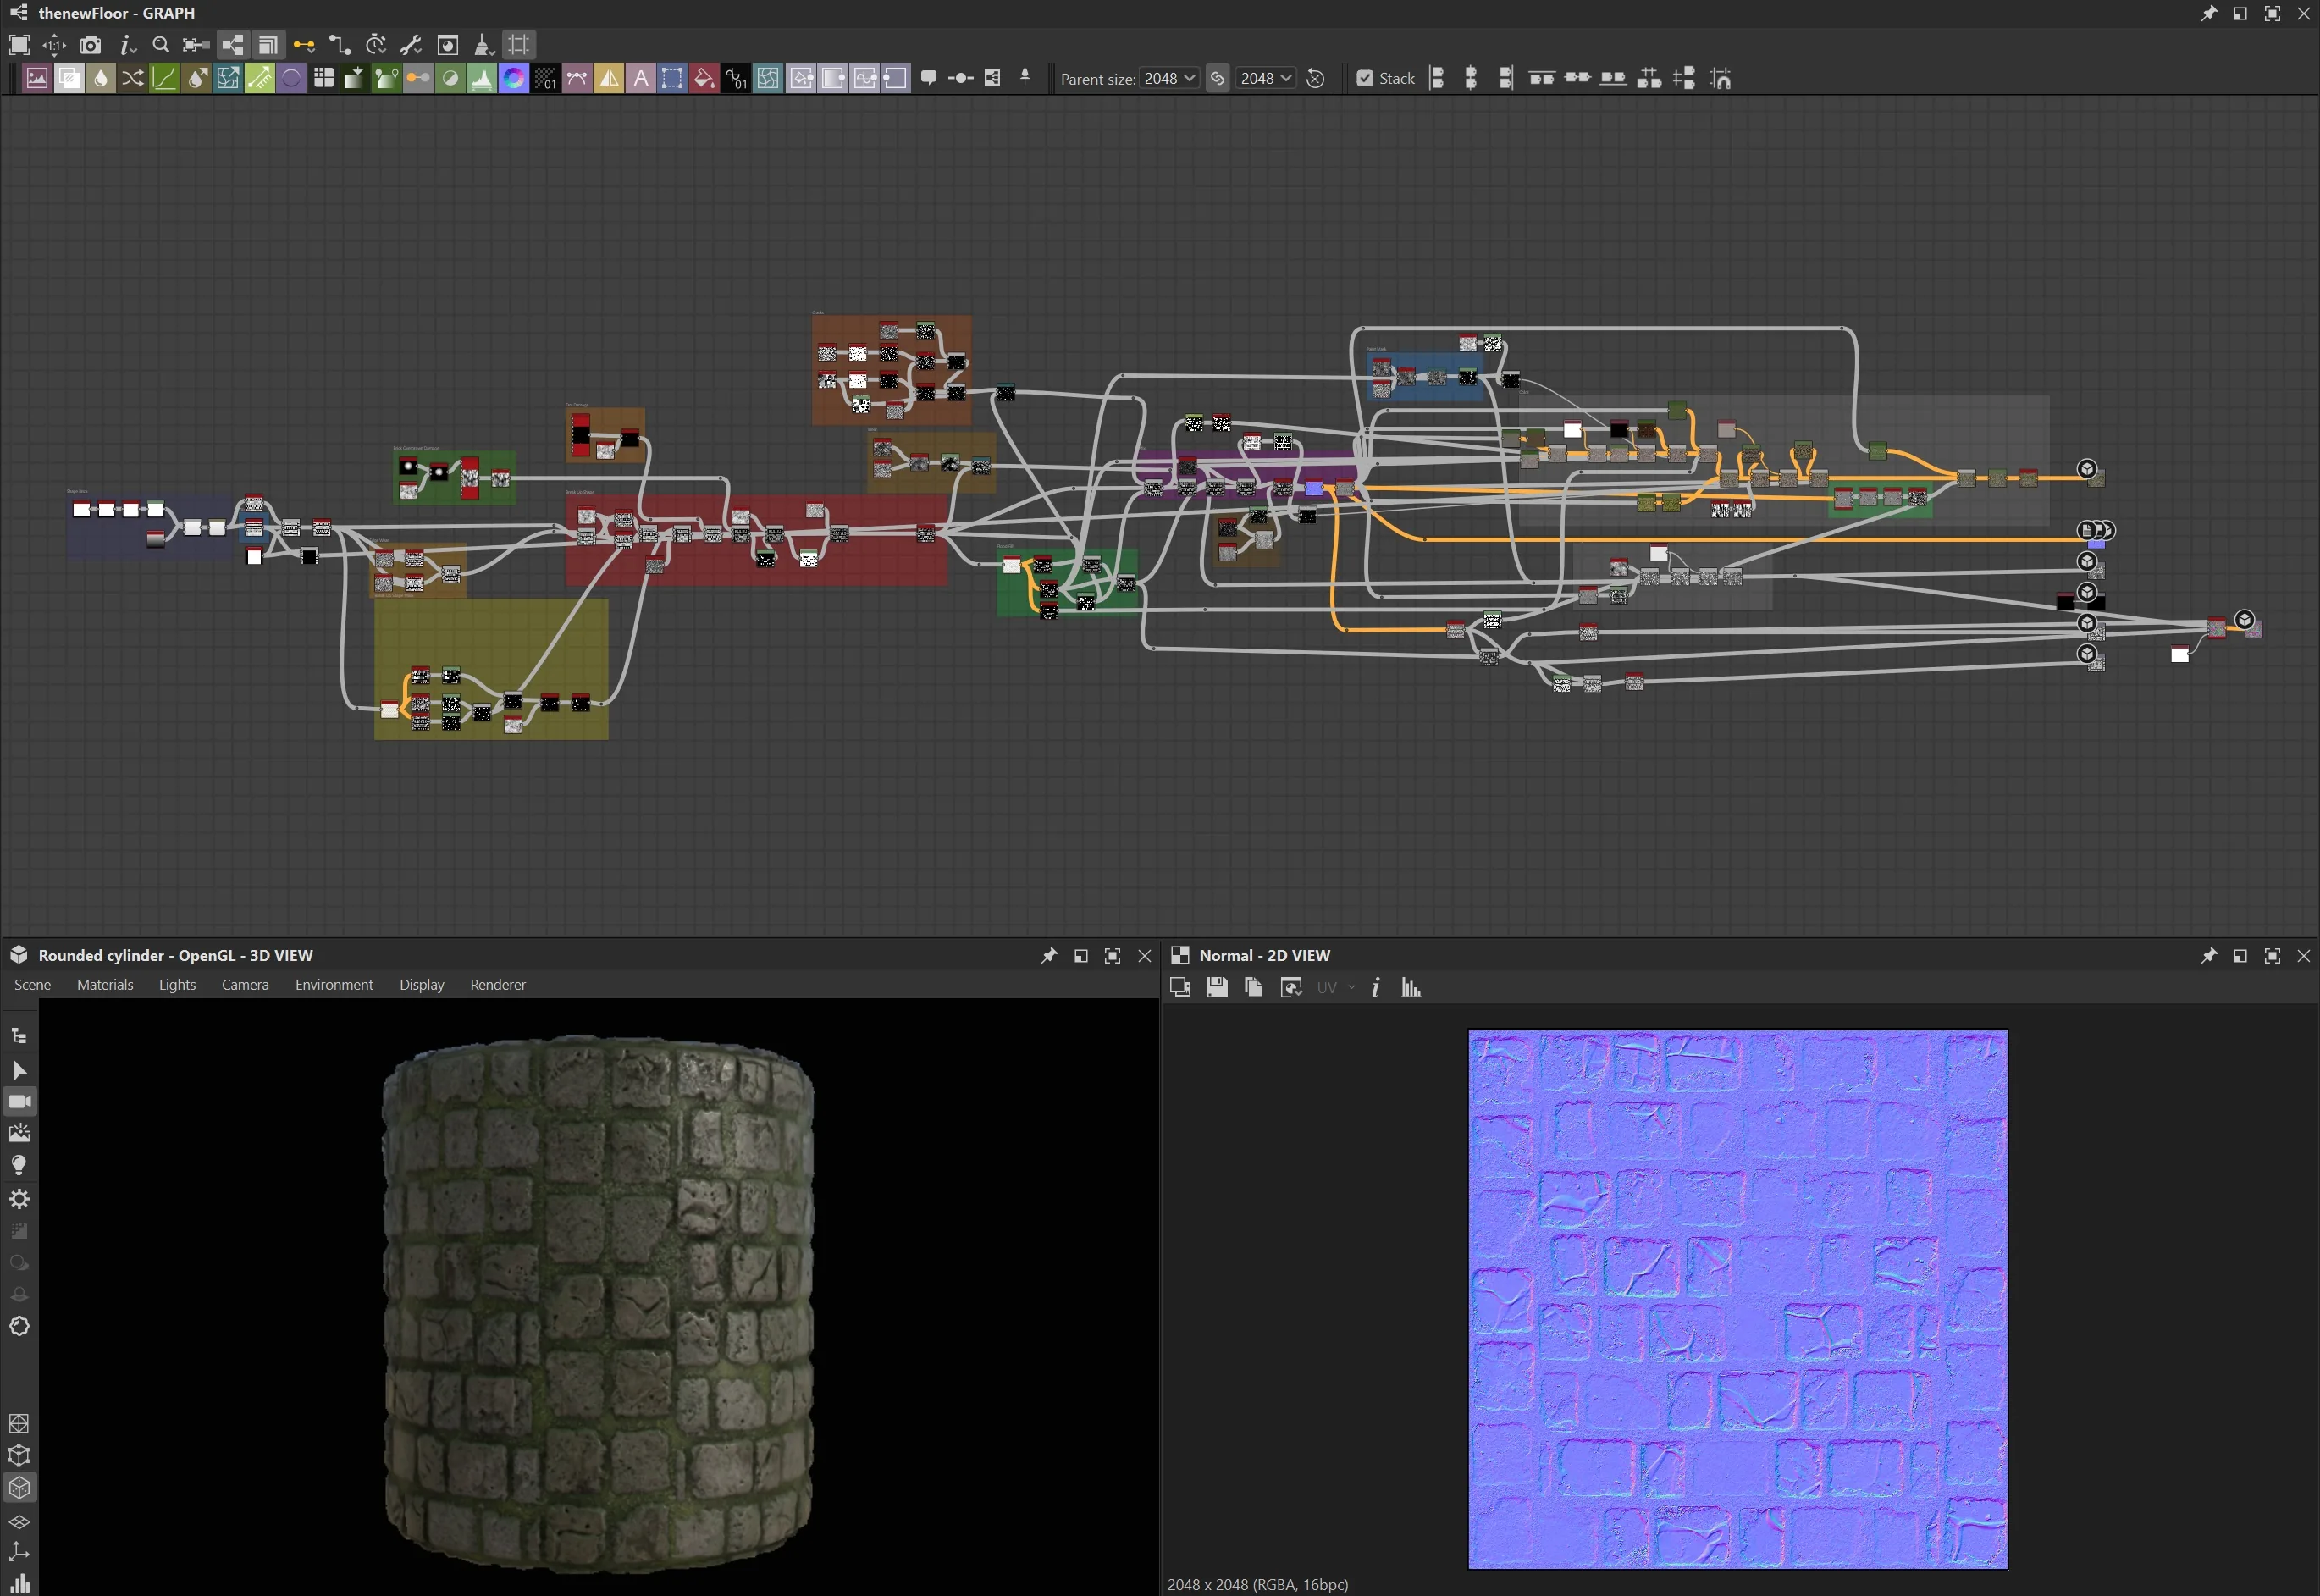This screenshot has height=1596, width=2320.
Task: Add a Text node (letter A icon)
Action: coord(641,78)
